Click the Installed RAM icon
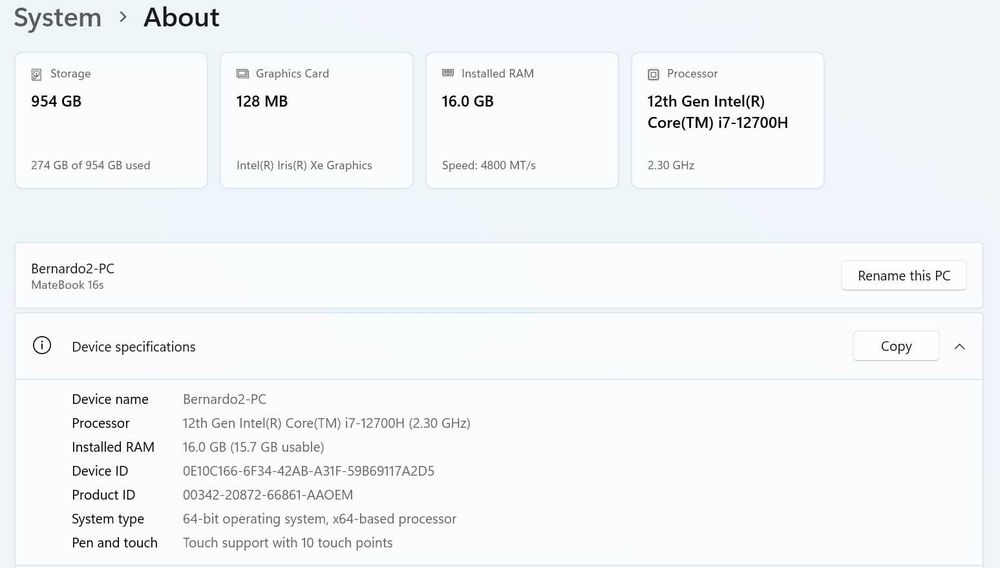 coord(448,74)
